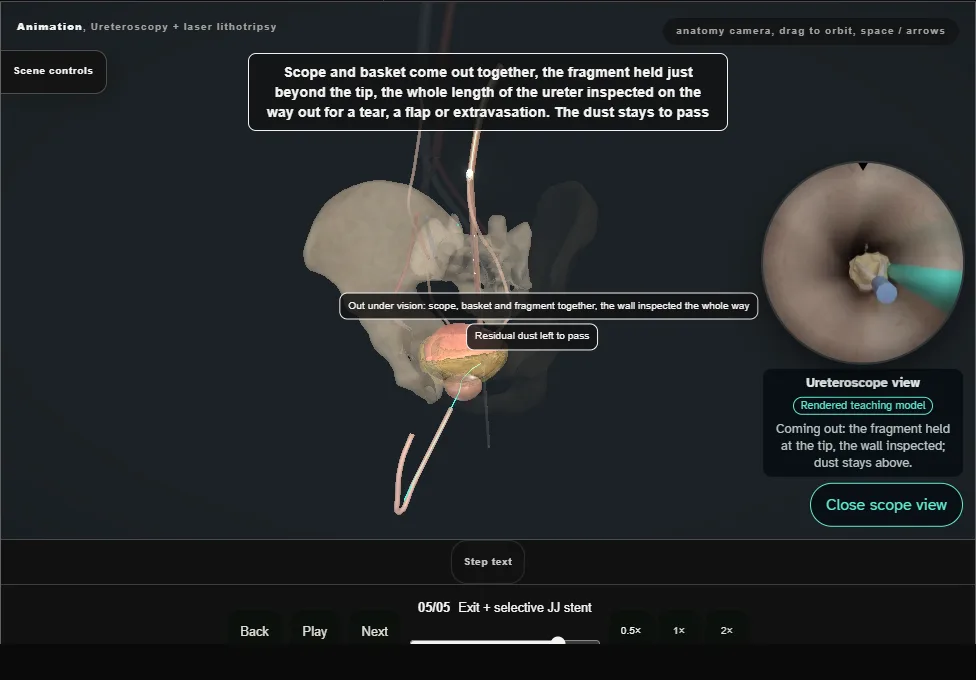Click the Ureteroscopy + laser lithotripsy title
The width and height of the screenshot is (976, 680).
[x=184, y=27]
